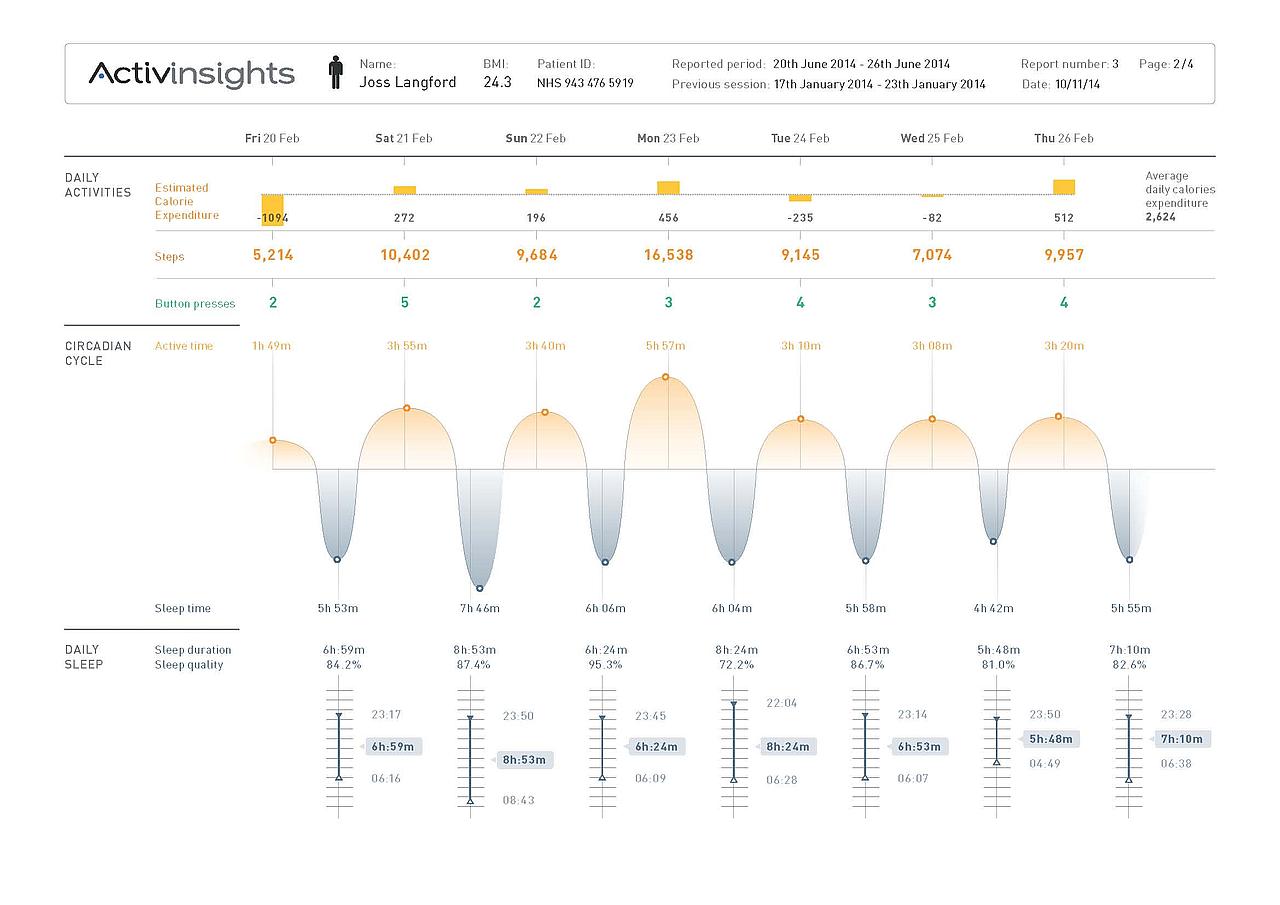
Task: Click the -1094 calorie expenditure bar
Action: [x=272, y=209]
